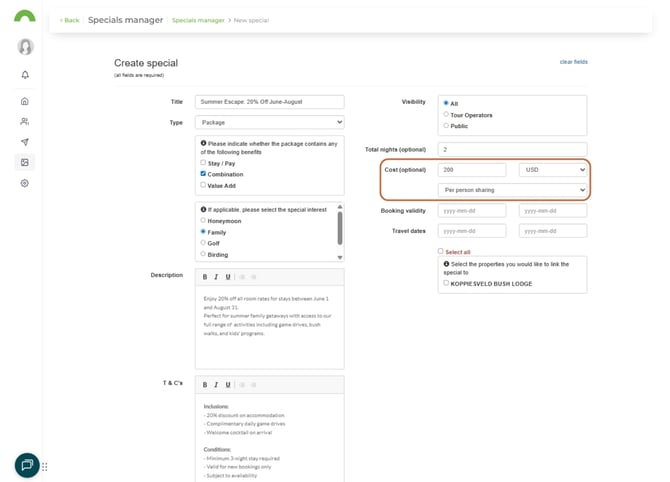
Task: Go Back using the header link
Action: (x=69, y=20)
